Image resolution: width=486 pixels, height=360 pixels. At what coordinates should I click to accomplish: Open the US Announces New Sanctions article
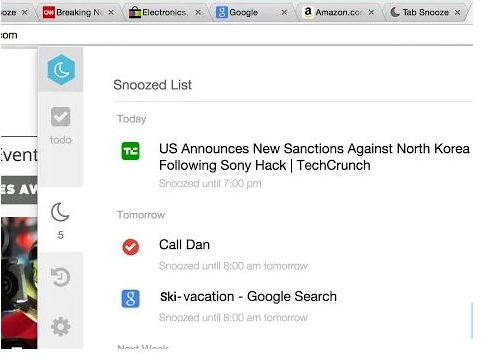click(314, 157)
